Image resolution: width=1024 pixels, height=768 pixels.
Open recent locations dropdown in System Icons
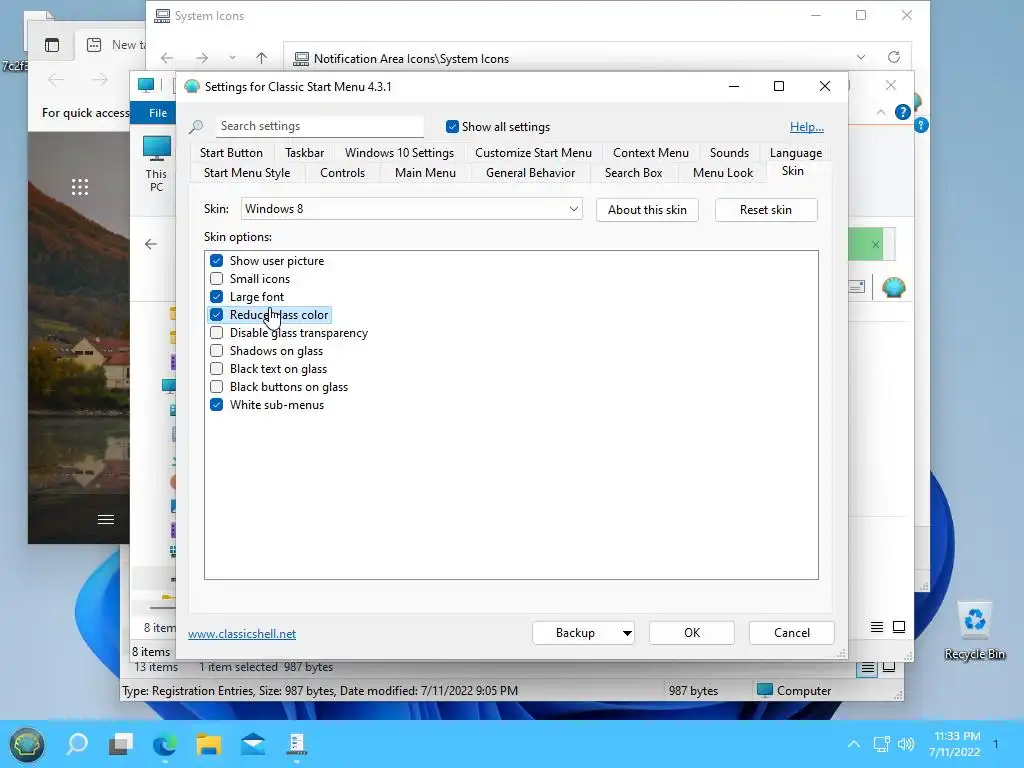tap(232, 58)
